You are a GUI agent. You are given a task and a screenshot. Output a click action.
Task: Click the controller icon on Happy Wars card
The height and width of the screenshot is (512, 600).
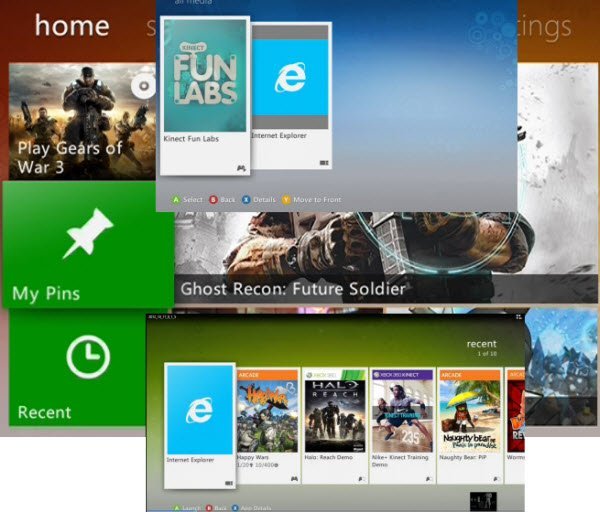point(294,478)
